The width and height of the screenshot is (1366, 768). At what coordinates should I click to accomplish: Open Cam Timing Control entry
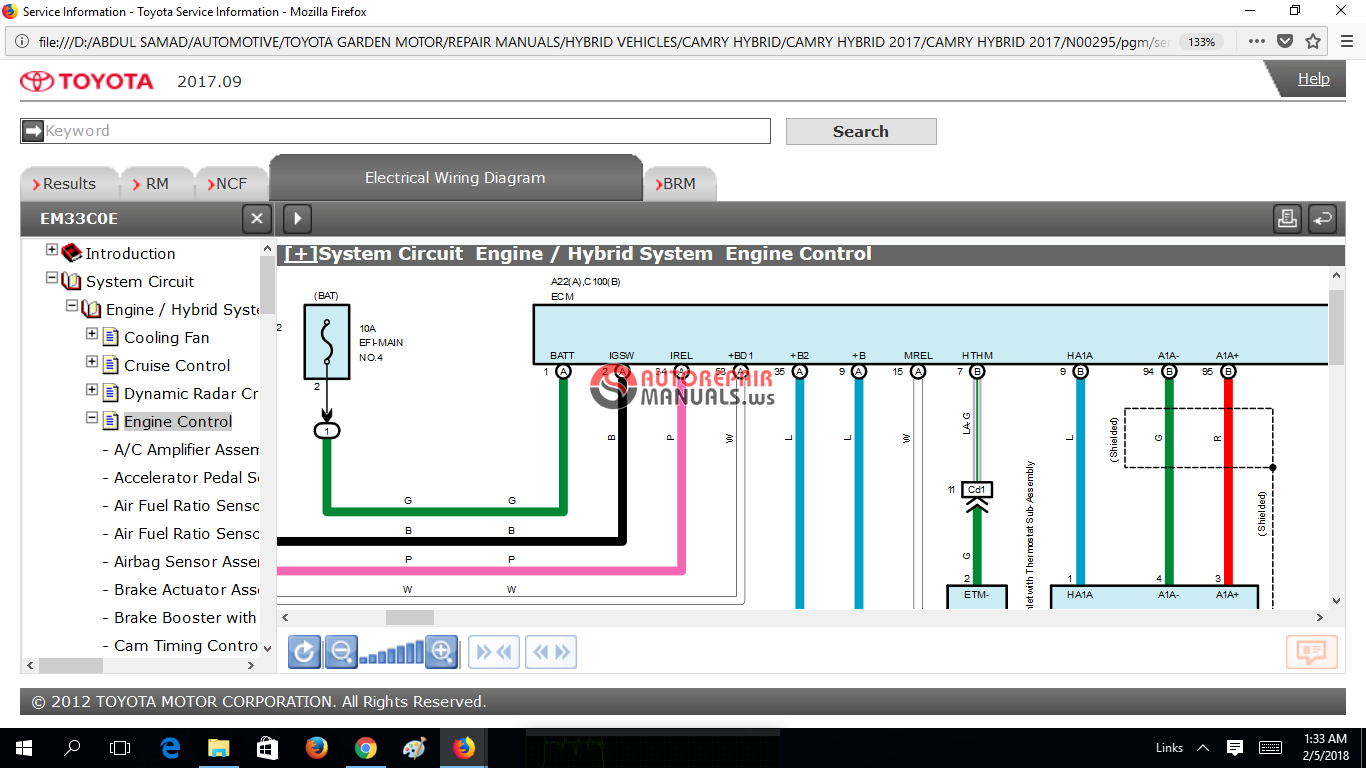pos(186,646)
